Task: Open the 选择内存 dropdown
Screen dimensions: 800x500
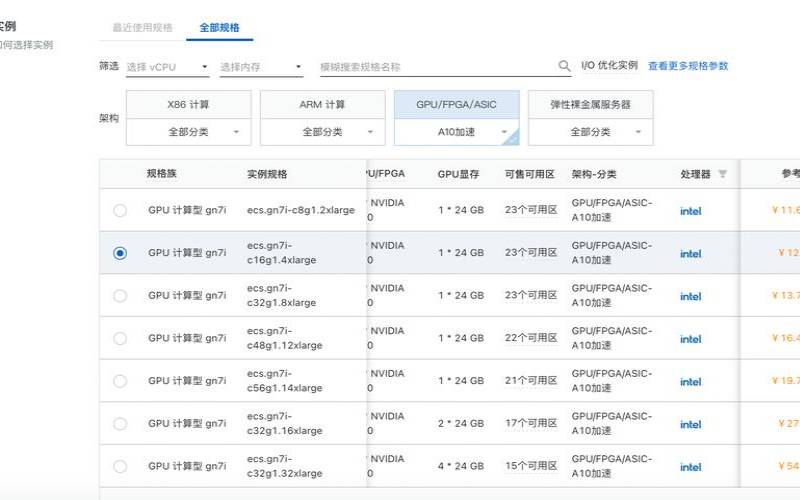Action: (261, 67)
